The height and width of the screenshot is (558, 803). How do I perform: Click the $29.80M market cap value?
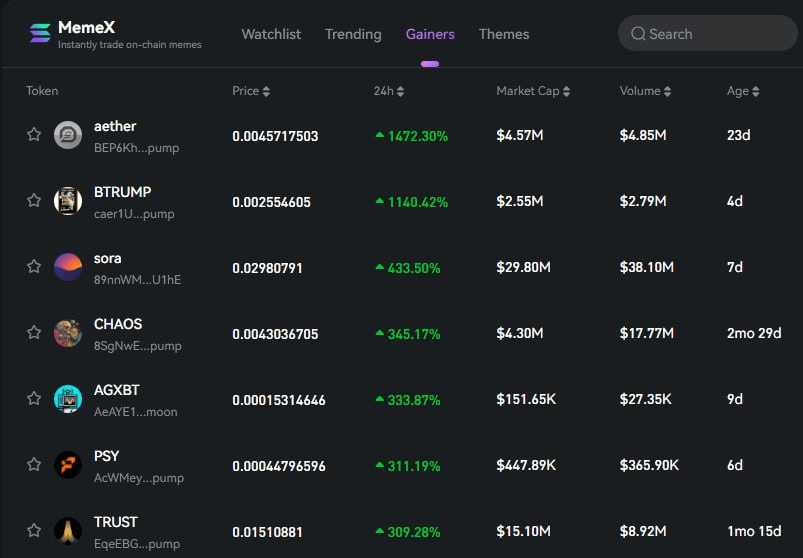pos(523,267)
